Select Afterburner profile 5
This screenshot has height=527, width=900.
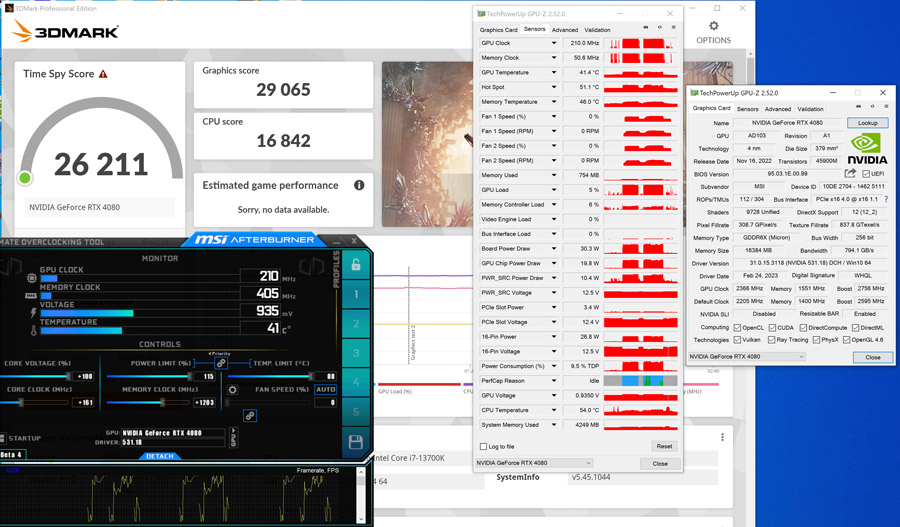356,412
